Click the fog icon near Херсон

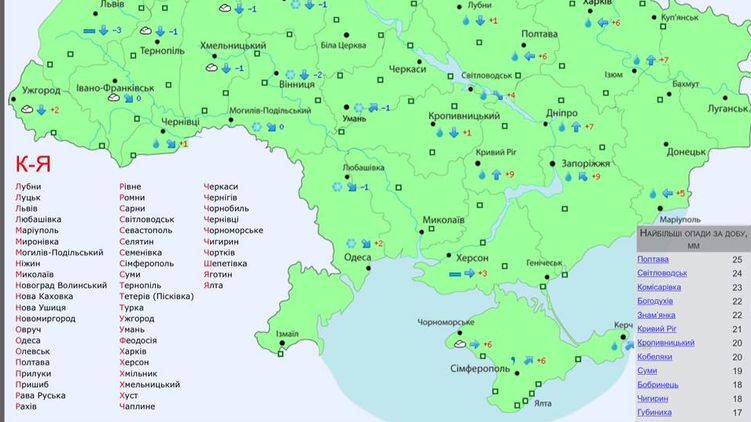[x=453, y=273]
